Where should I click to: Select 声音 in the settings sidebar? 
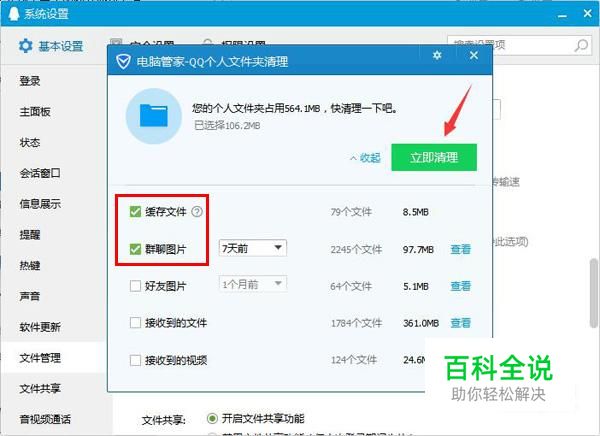point(30,296)
